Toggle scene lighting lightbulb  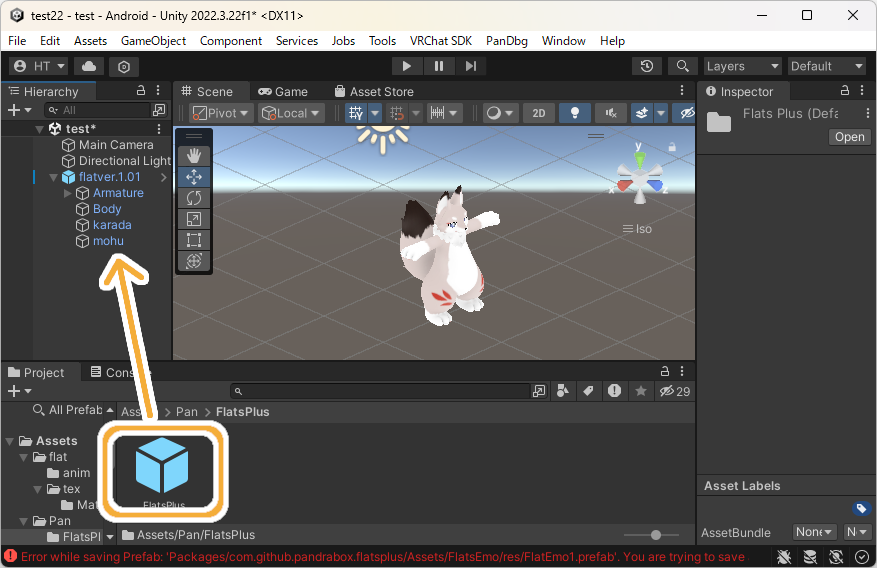574,113
